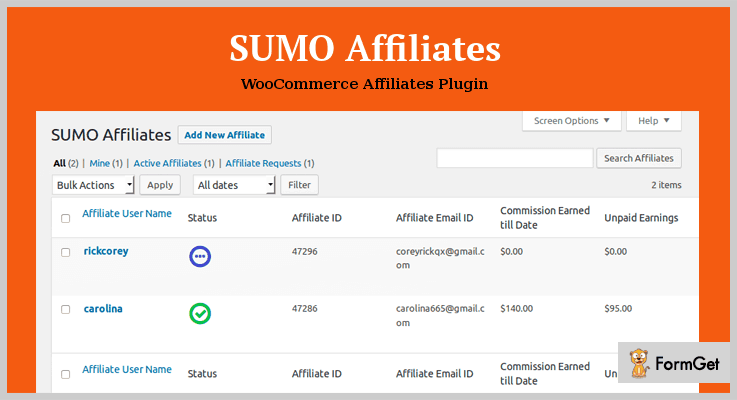
Task: Check the select-all box in bottom footer row
Action: (x=65, y=375)
